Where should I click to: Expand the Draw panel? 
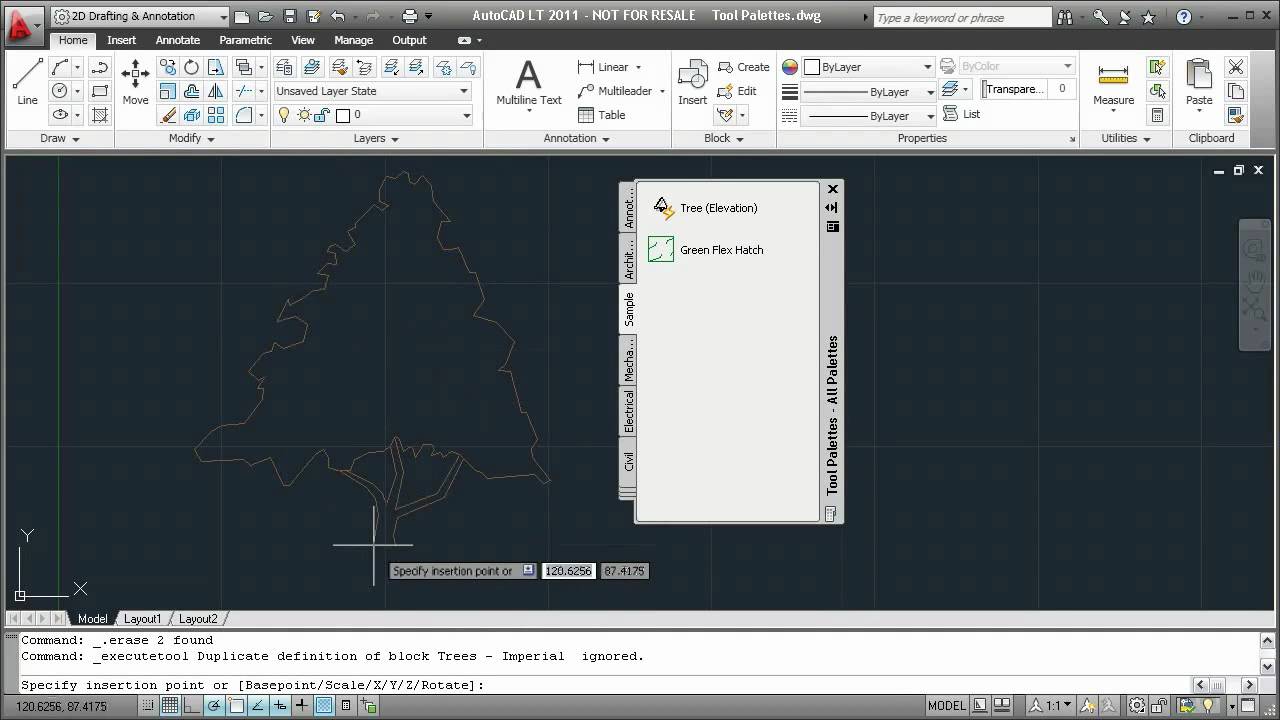tap(59, 138)
